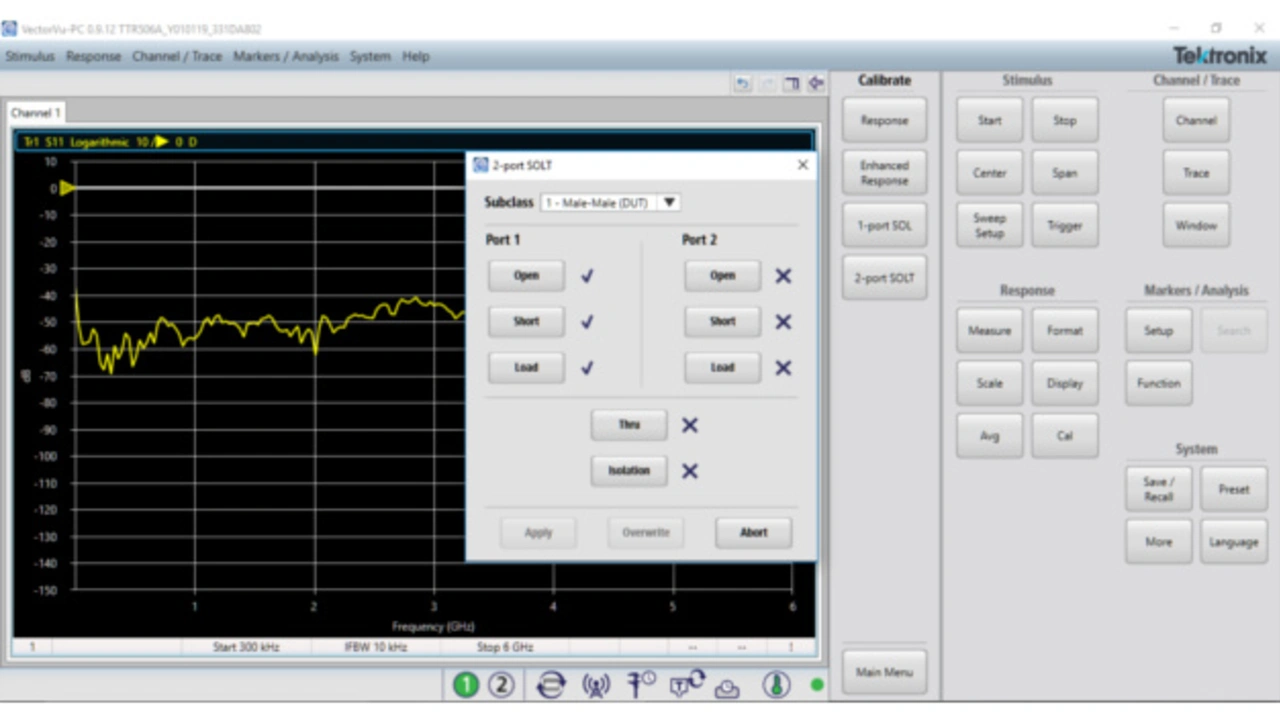Expand the Markers / Analysis menu

point(286,57)
